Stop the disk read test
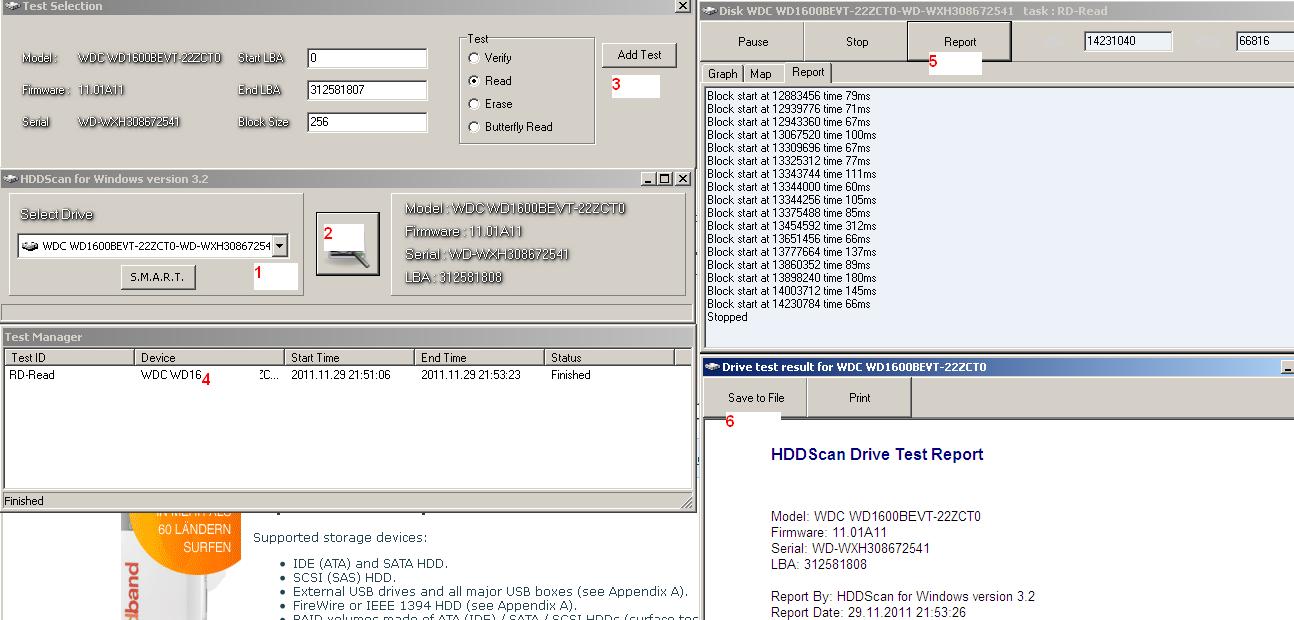The image size is (1294, 620). click(857, 42)
